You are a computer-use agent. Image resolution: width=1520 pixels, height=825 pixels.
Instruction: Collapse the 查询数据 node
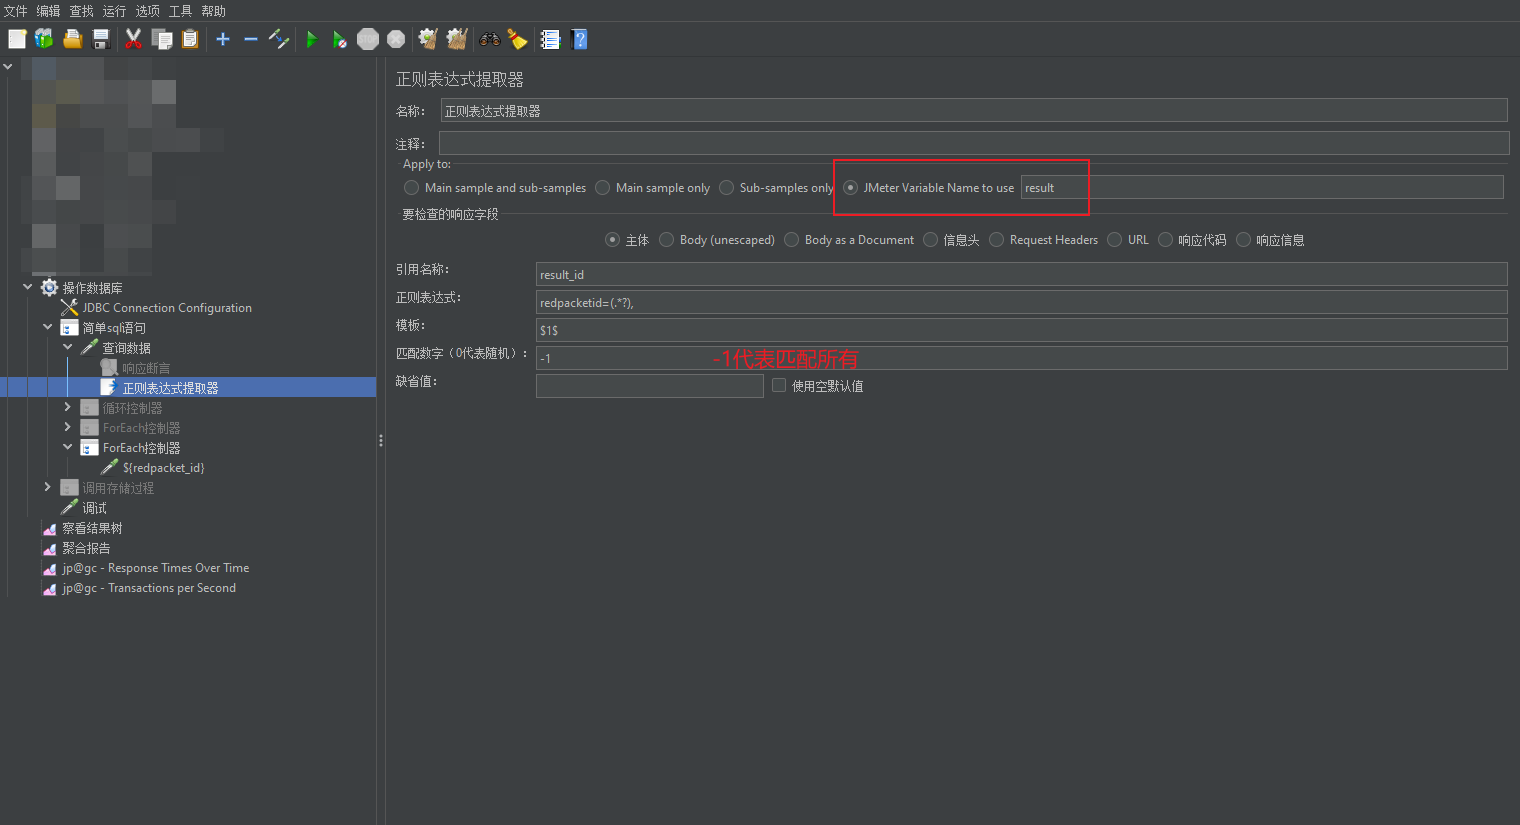click(x=67, y=347)
